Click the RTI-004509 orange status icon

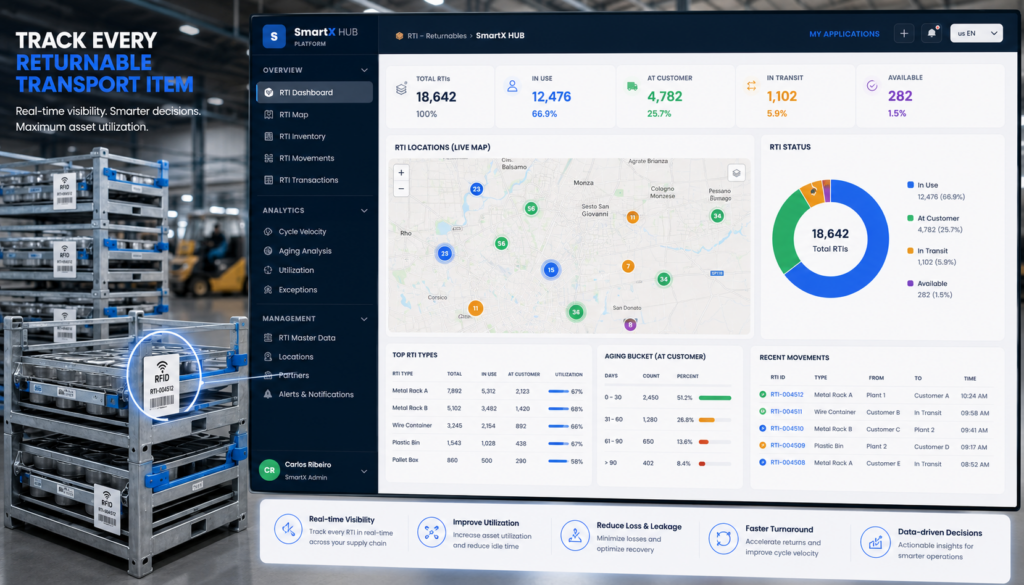coord(762,446)
